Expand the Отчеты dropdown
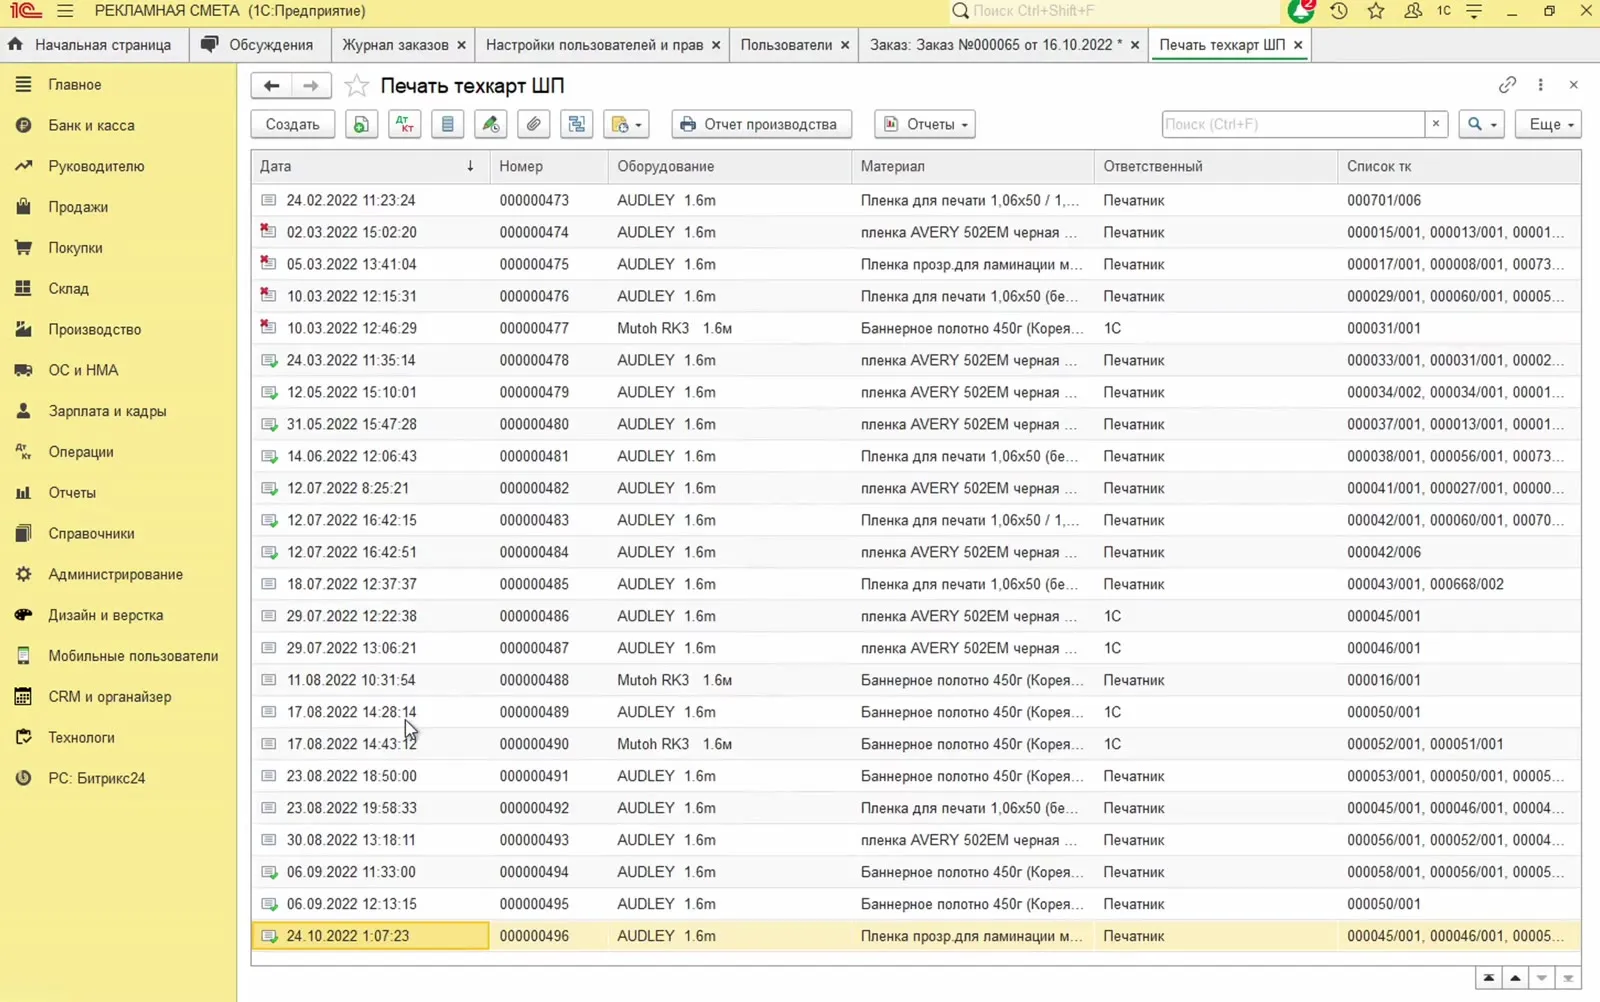This screenshot has height=1002, width=1600. 925,124
